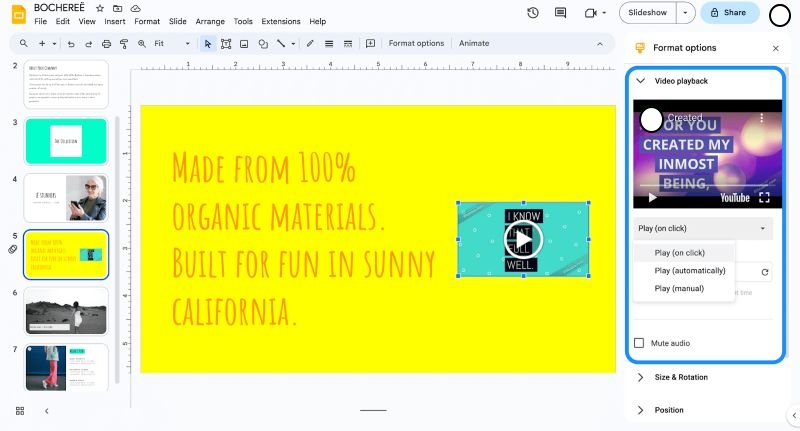Click the zoom magnifier tool
The image size is (800, 431).
[x=142, y=44]
